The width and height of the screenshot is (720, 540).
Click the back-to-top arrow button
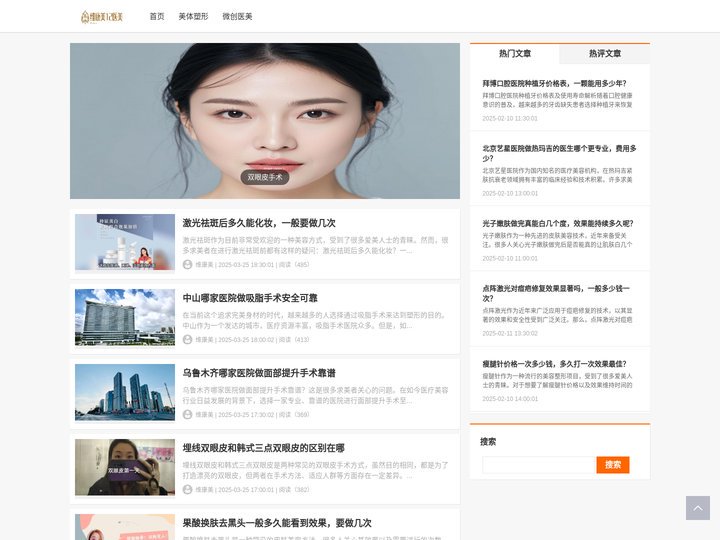click(698, 508)
